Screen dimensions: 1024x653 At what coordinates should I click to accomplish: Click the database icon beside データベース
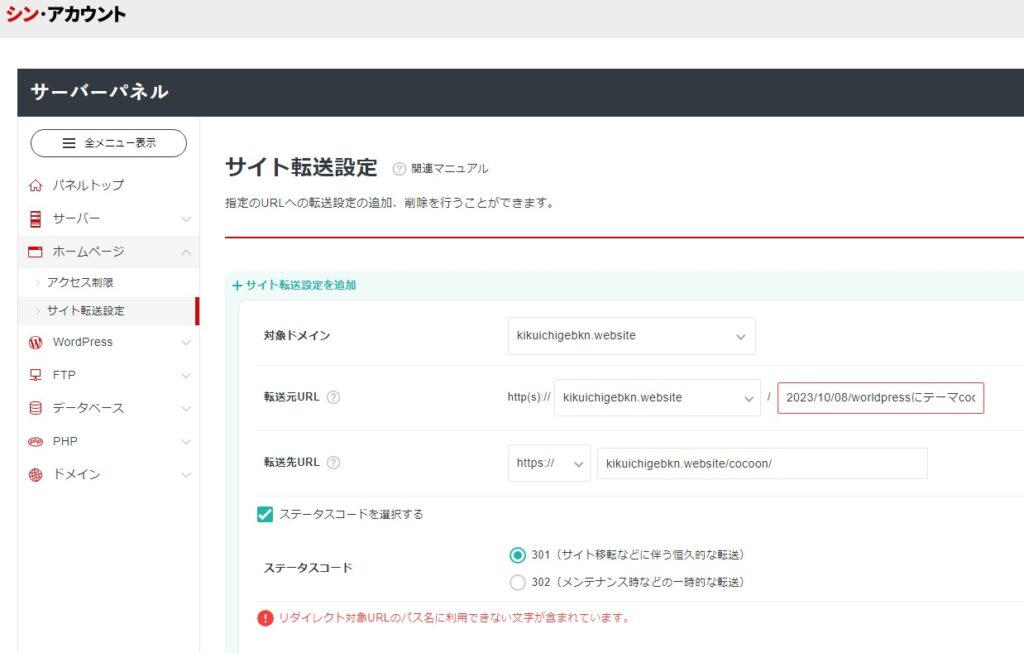click(x=36, y=408)
